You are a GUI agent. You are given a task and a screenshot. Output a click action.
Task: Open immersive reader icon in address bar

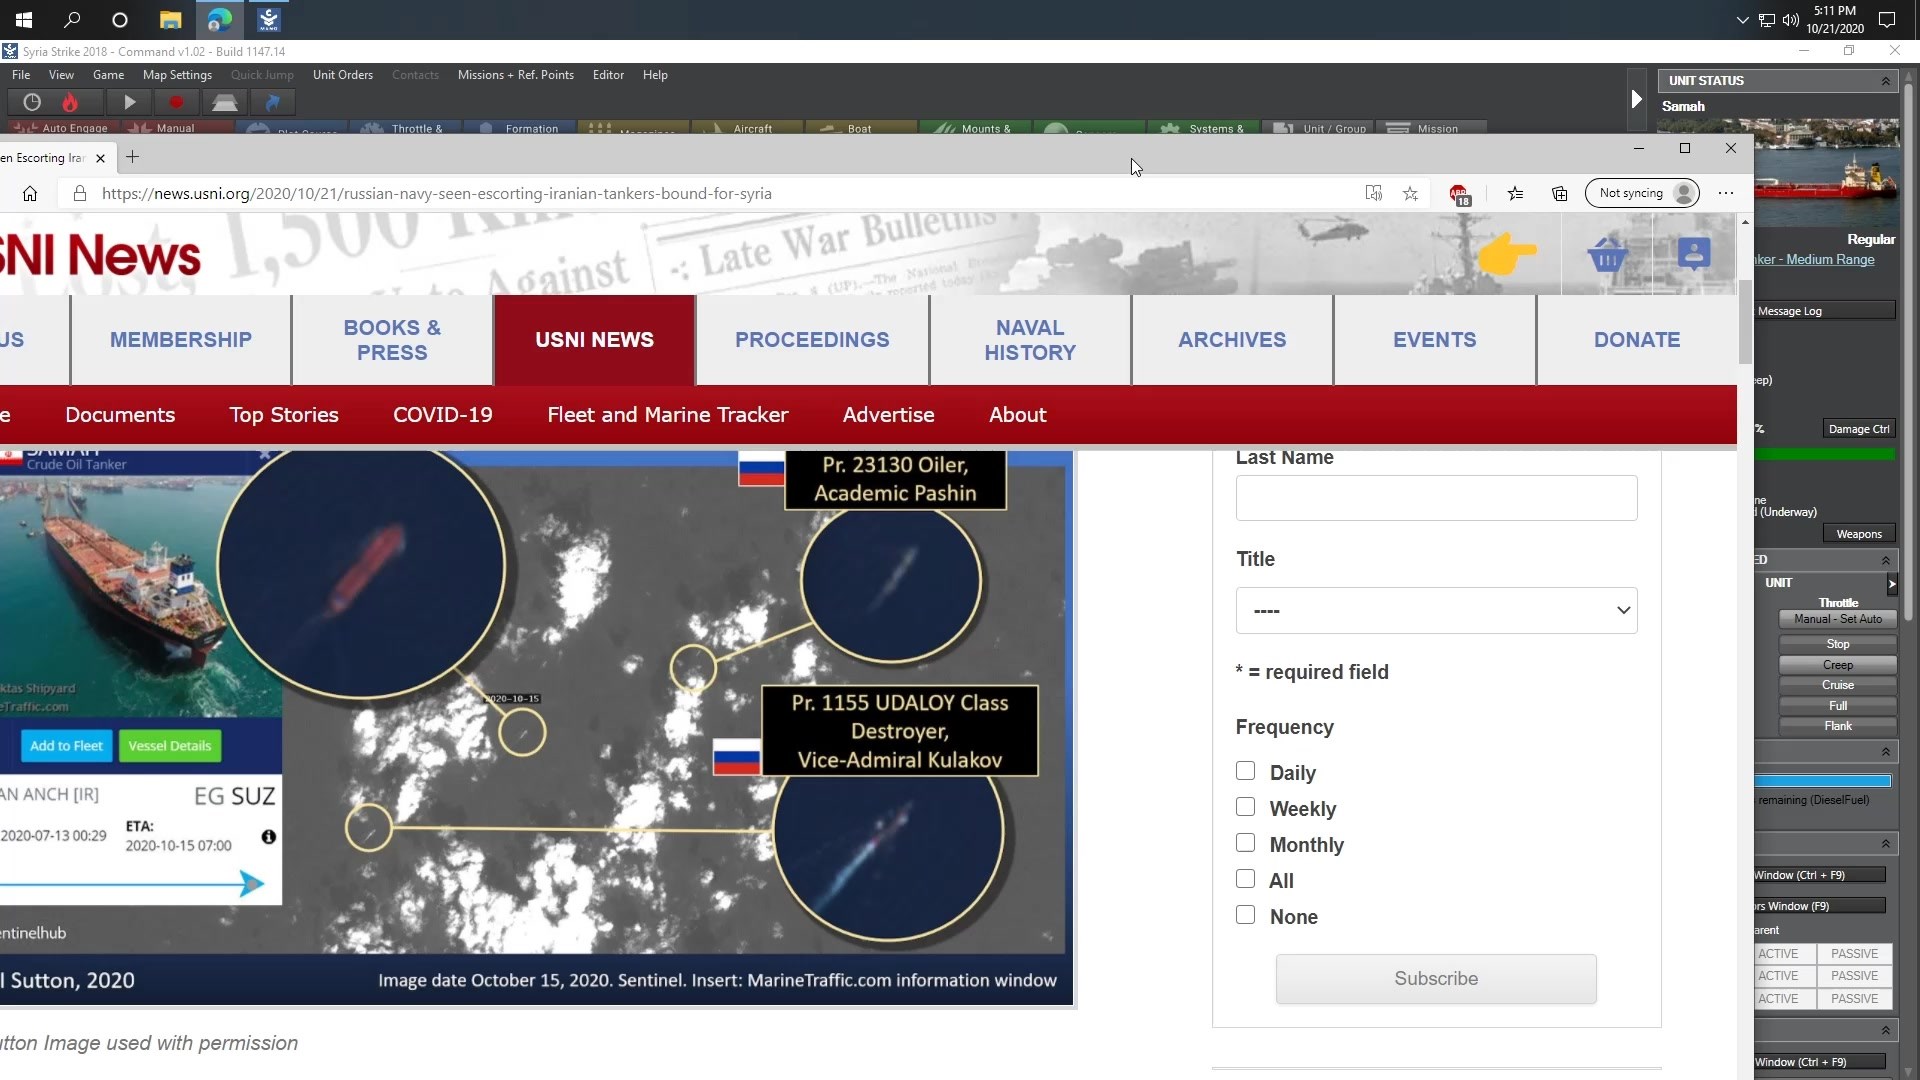pos(1374,194)
